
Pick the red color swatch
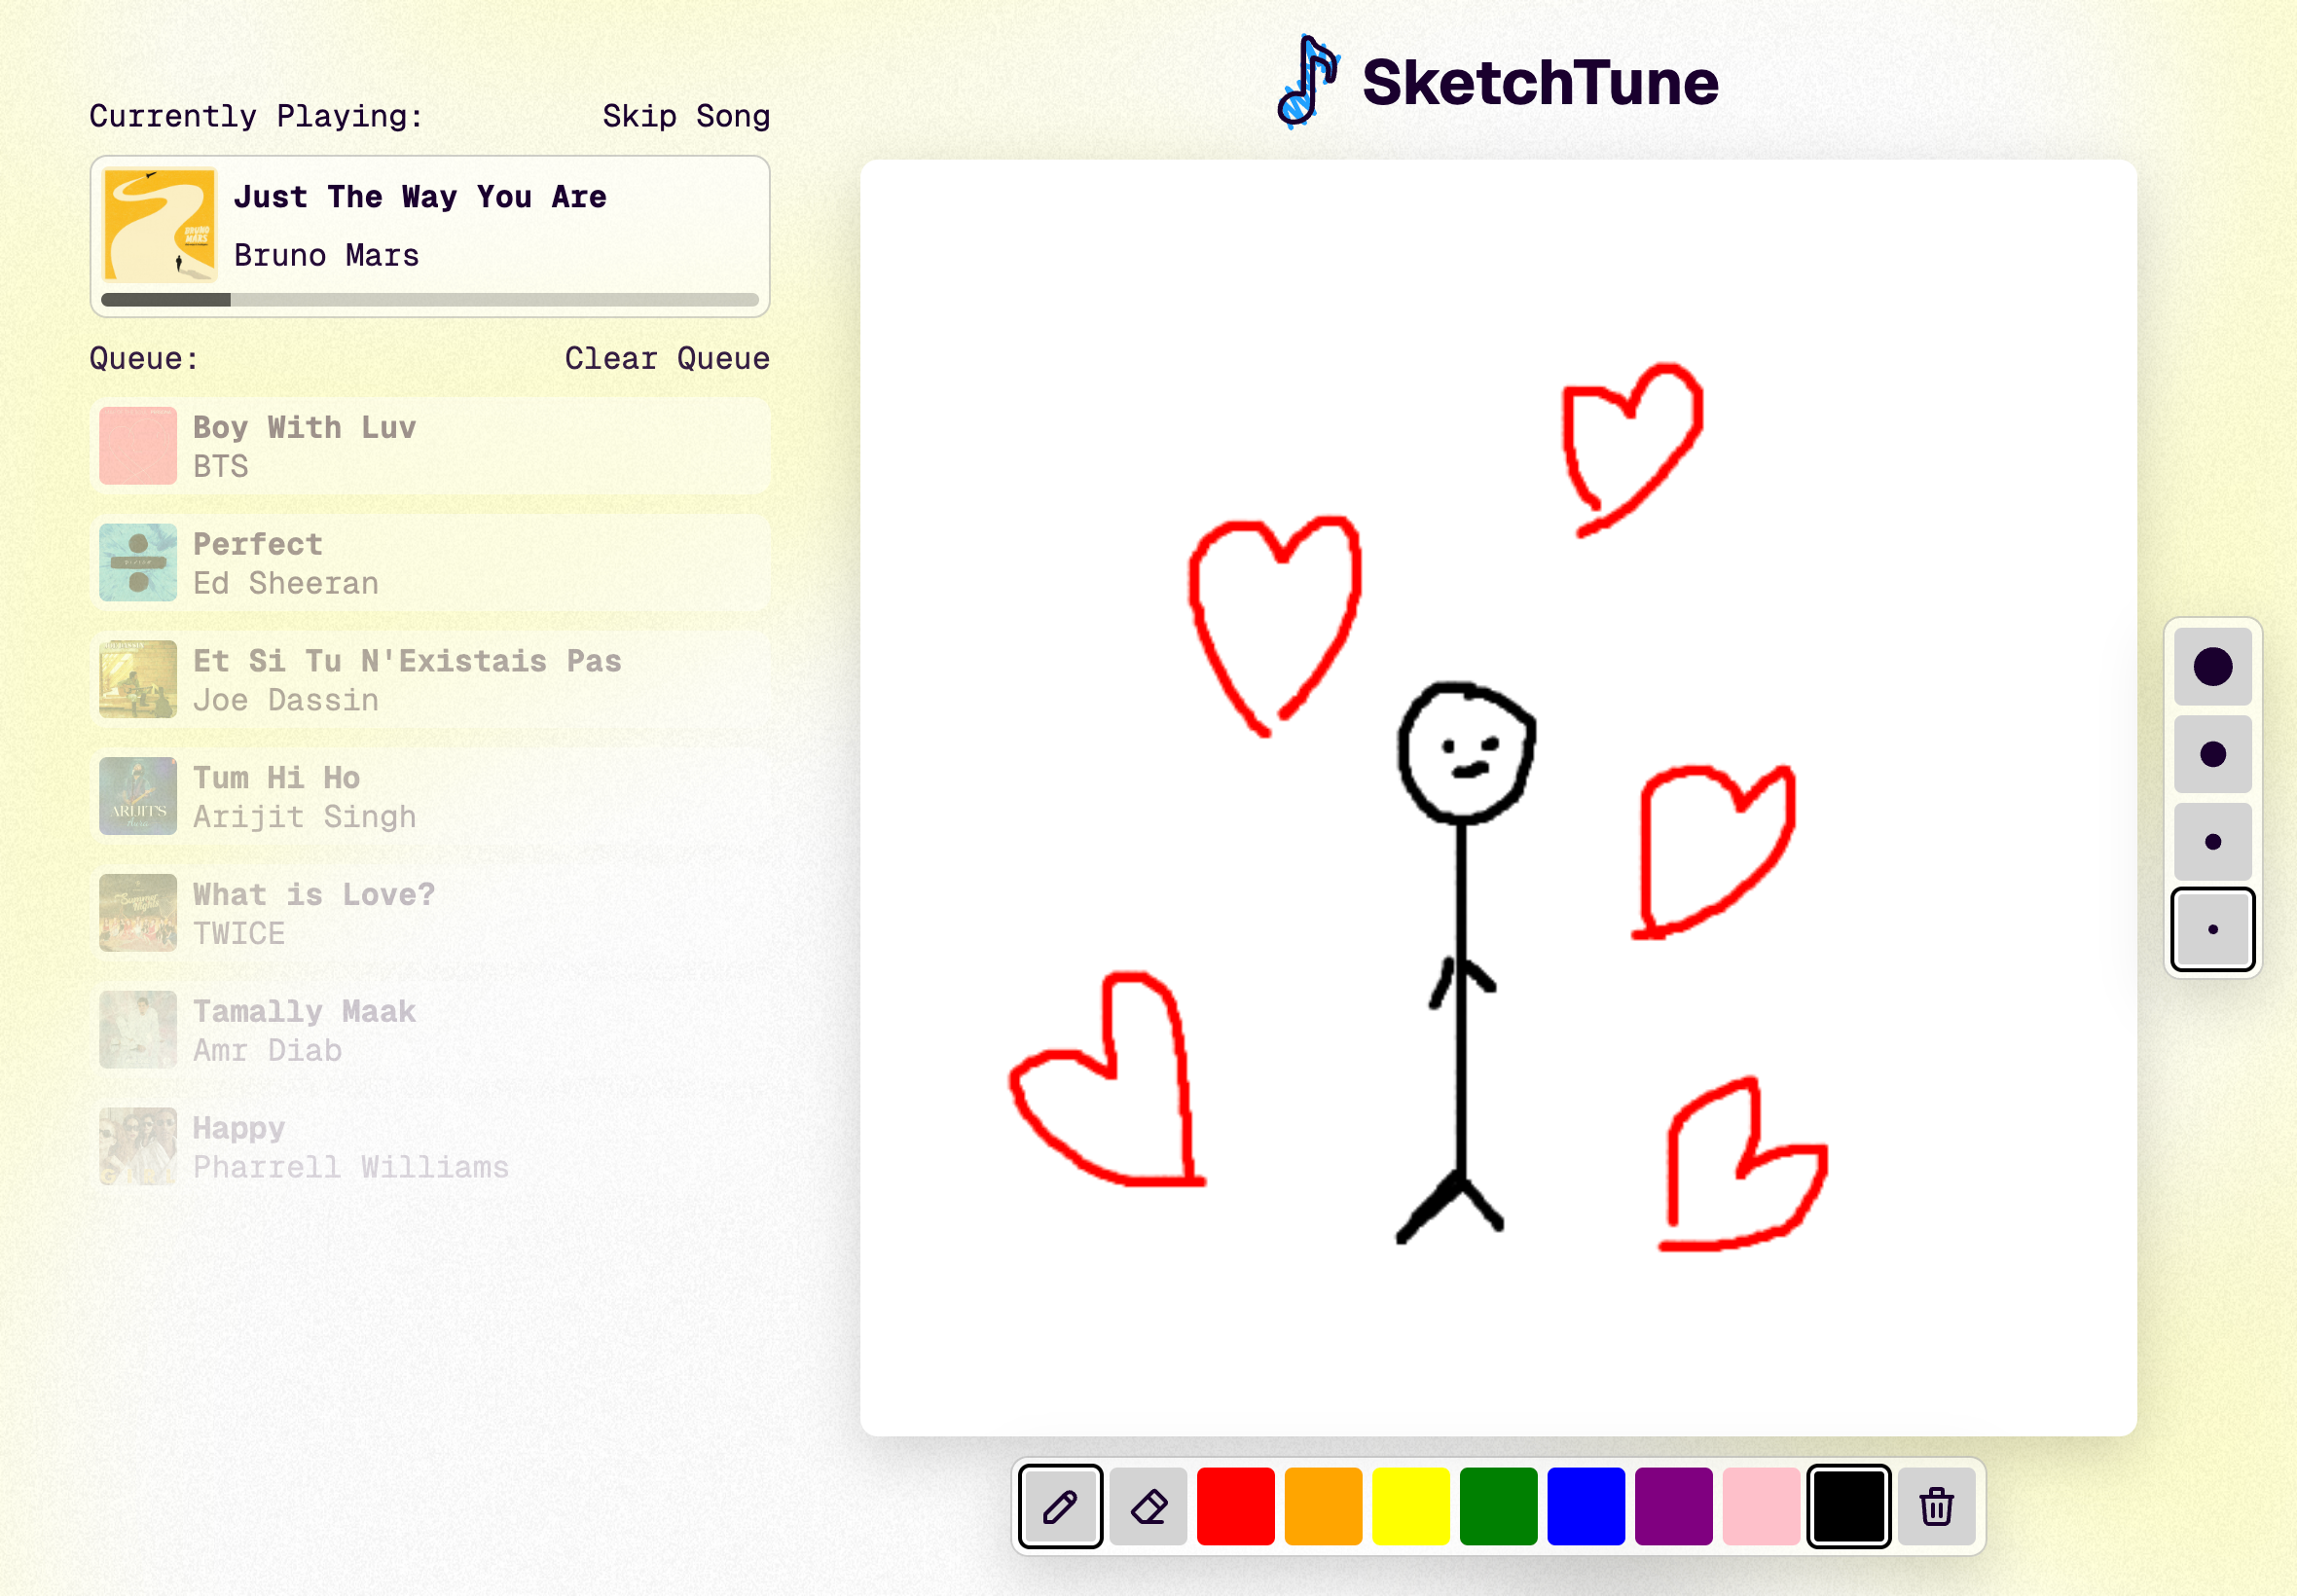(x=1235, y=1506)
